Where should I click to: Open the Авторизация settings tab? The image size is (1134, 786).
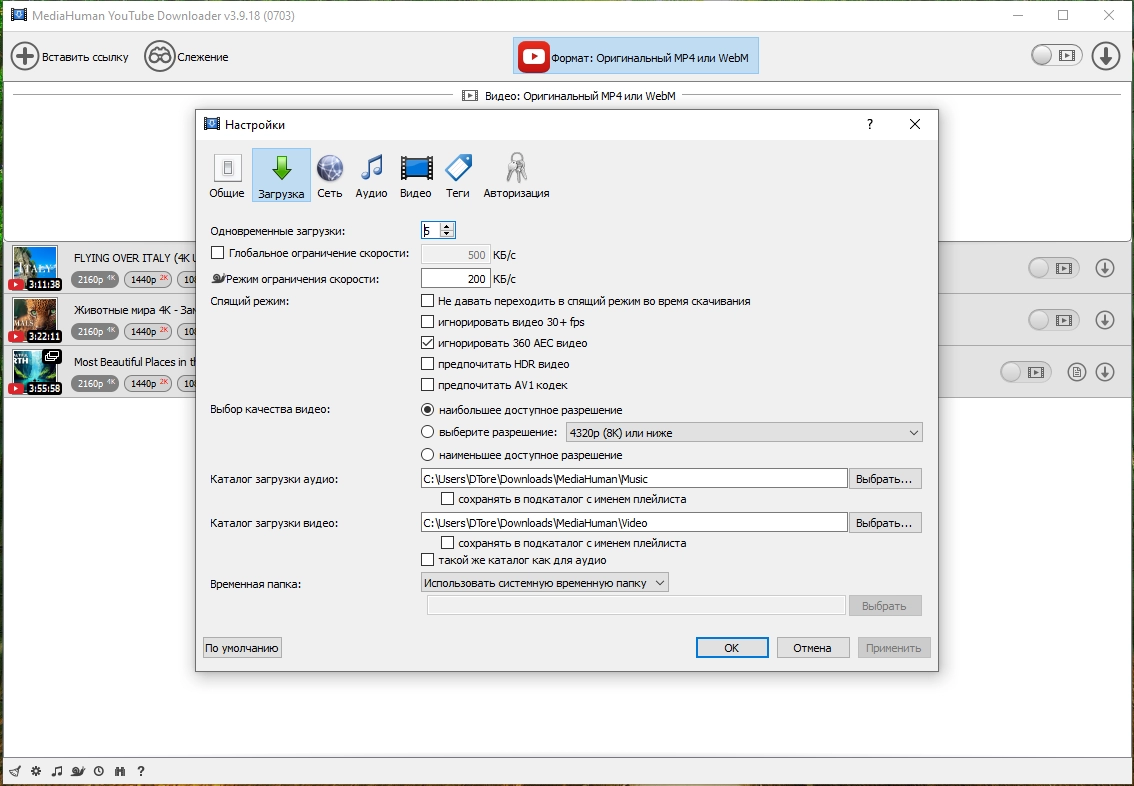coord(516,176)
